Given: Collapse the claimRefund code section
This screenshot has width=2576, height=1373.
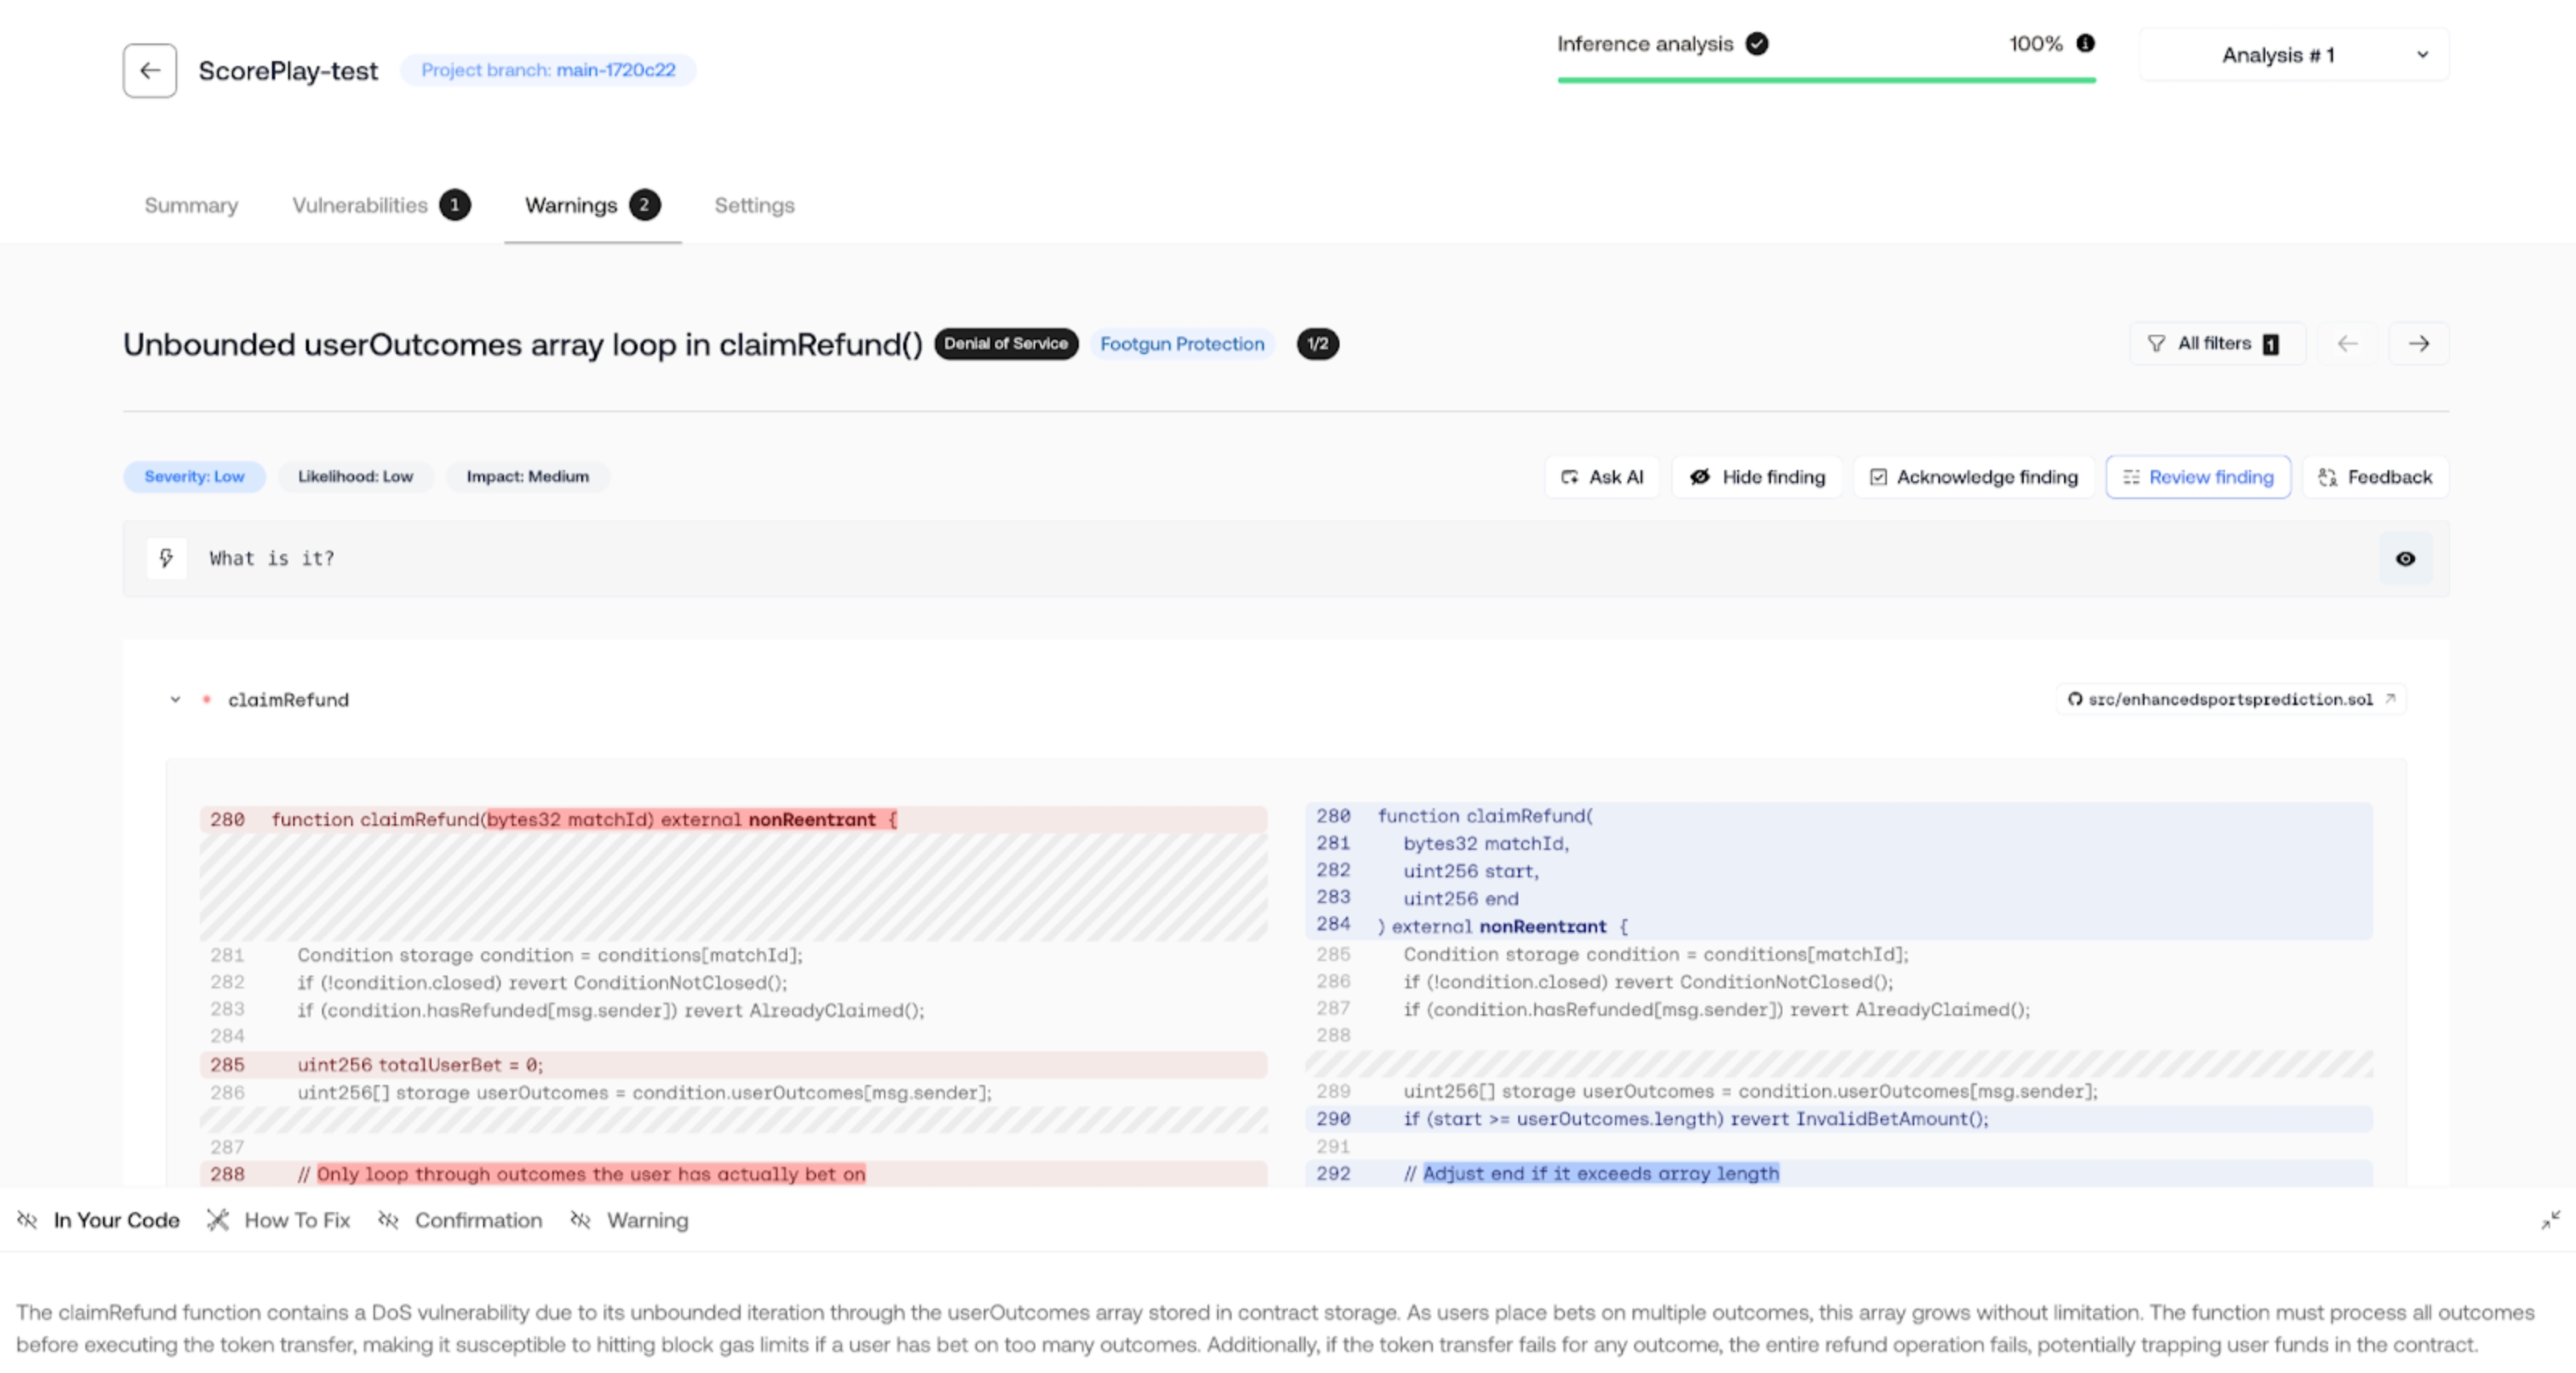Looking at the screenshot, I should point(175,699).
